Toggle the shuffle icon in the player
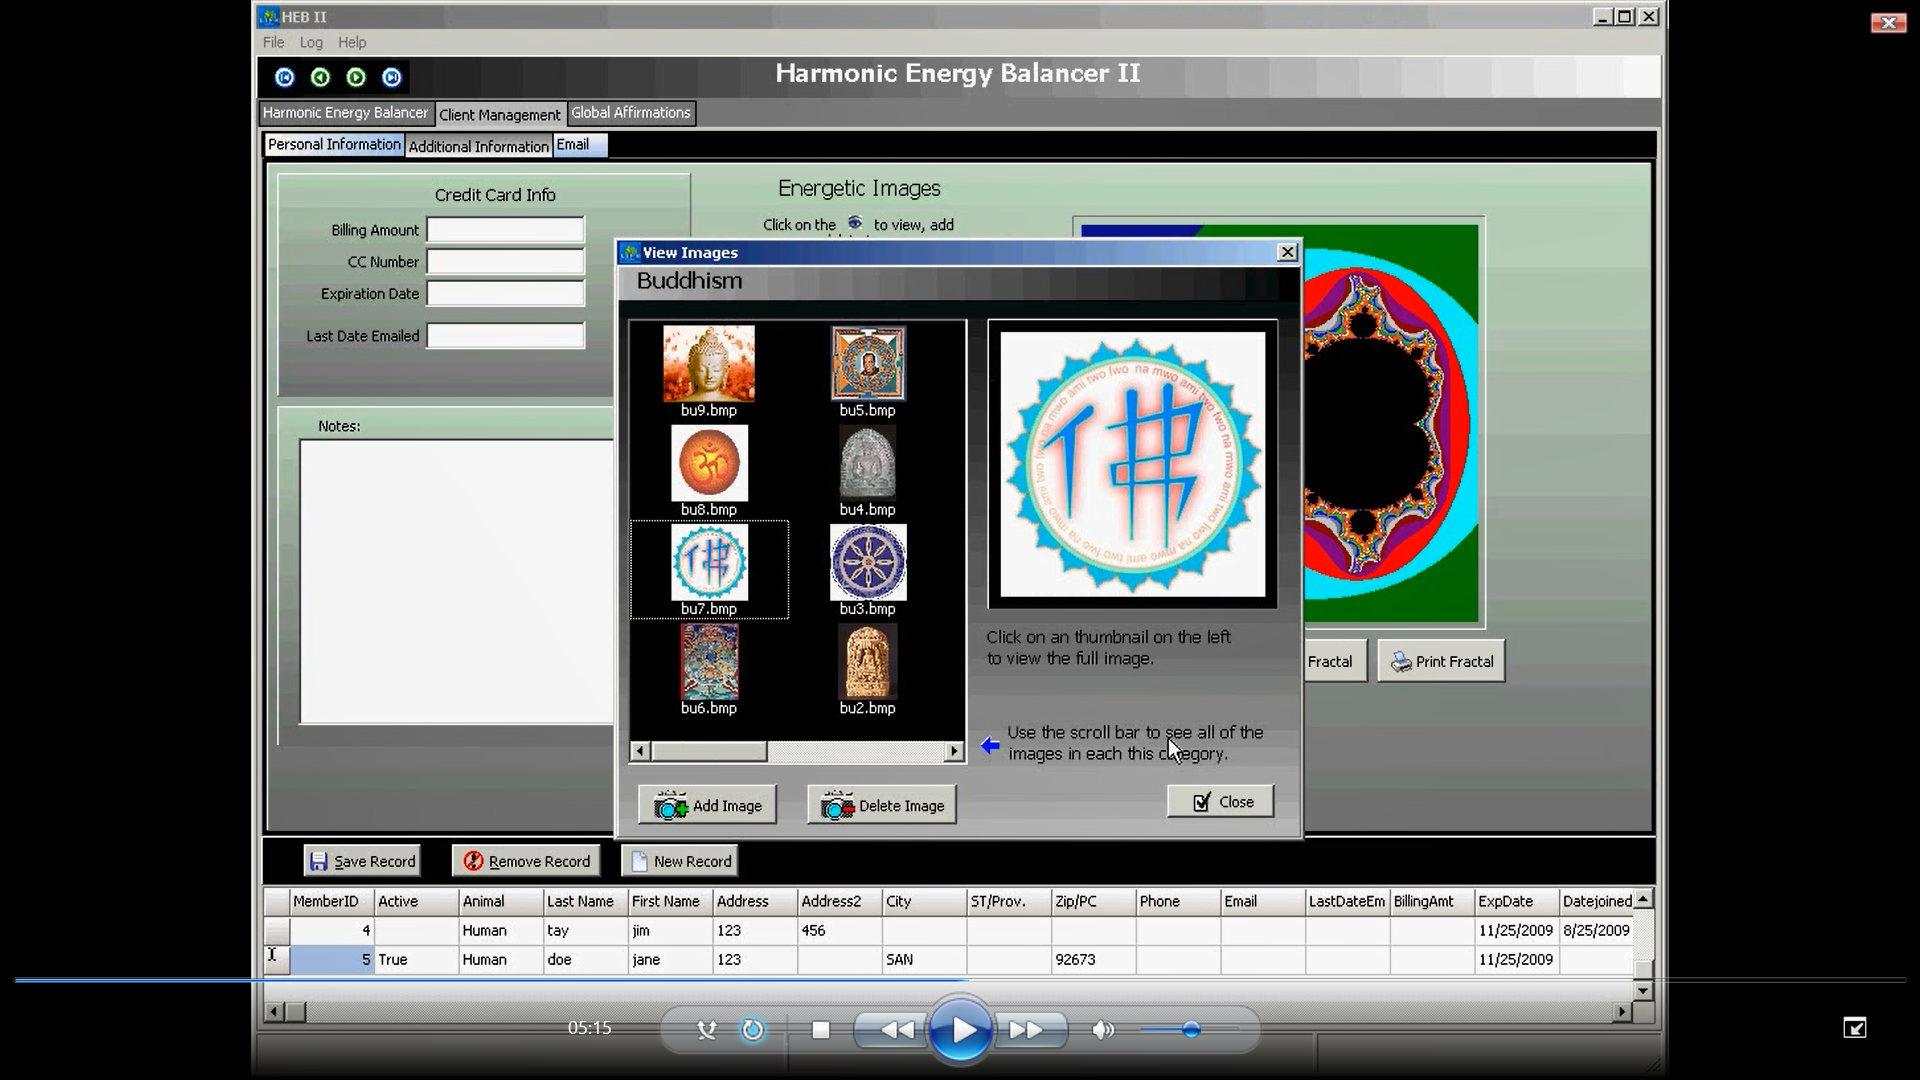1920x1080 pixels. (x=707, y=1030)
